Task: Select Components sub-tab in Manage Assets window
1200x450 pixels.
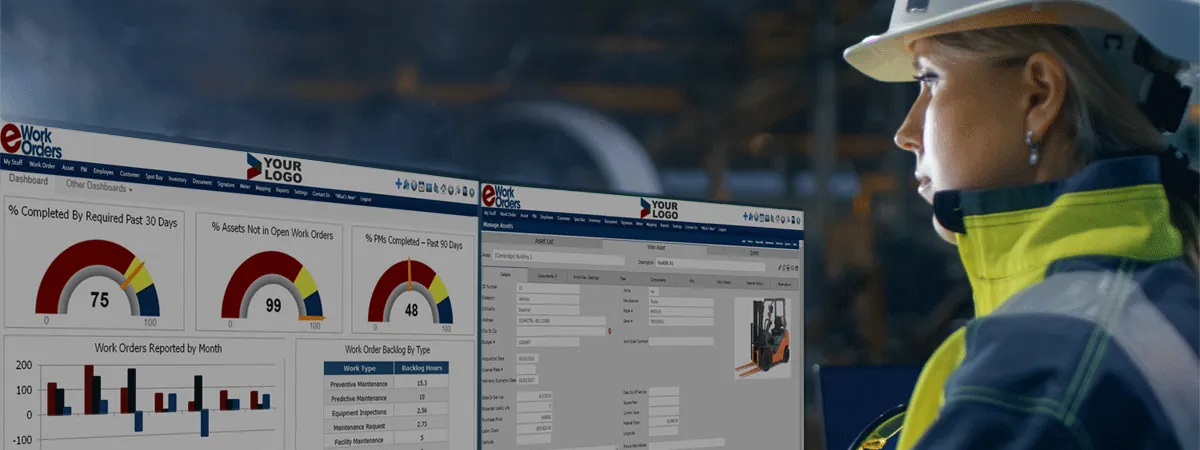Action: [x=658, y=280]
